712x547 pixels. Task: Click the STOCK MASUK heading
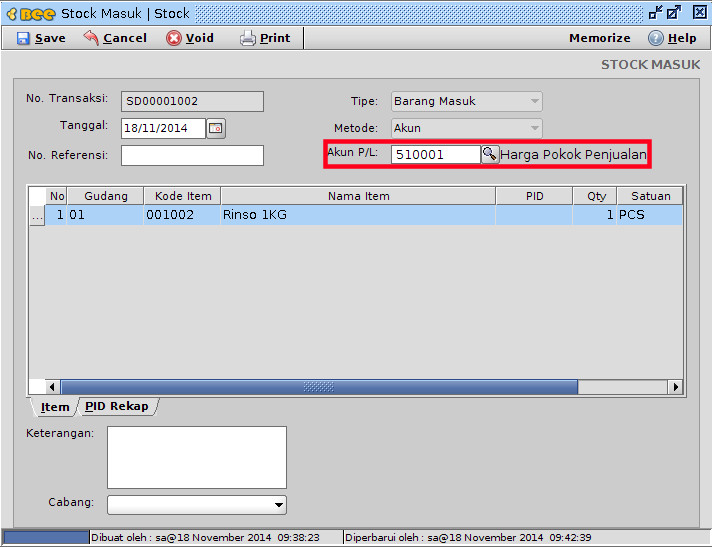tap(651, 65)
